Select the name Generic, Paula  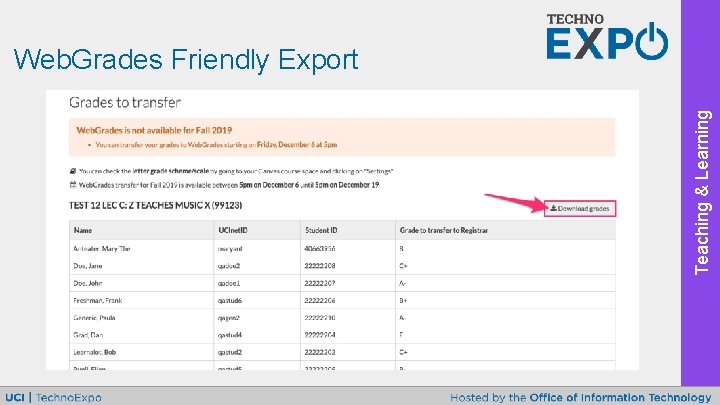(94, 318)
